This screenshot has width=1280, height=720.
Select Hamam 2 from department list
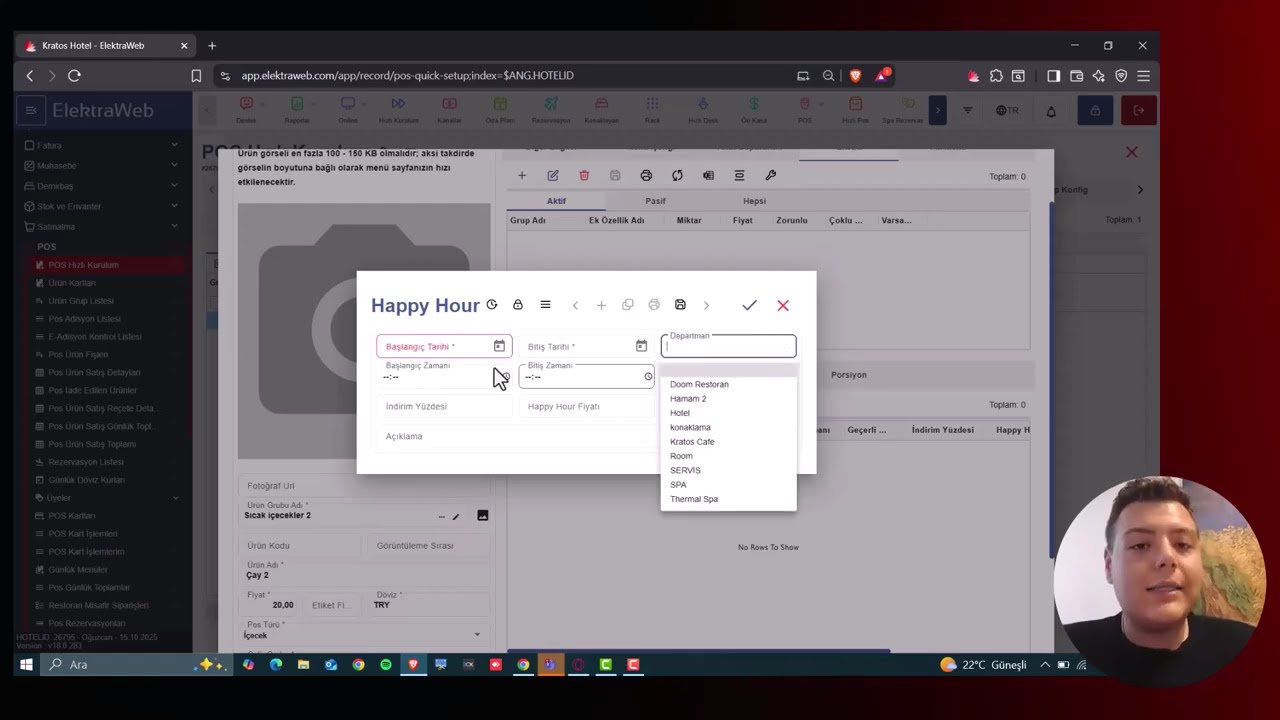688,399
